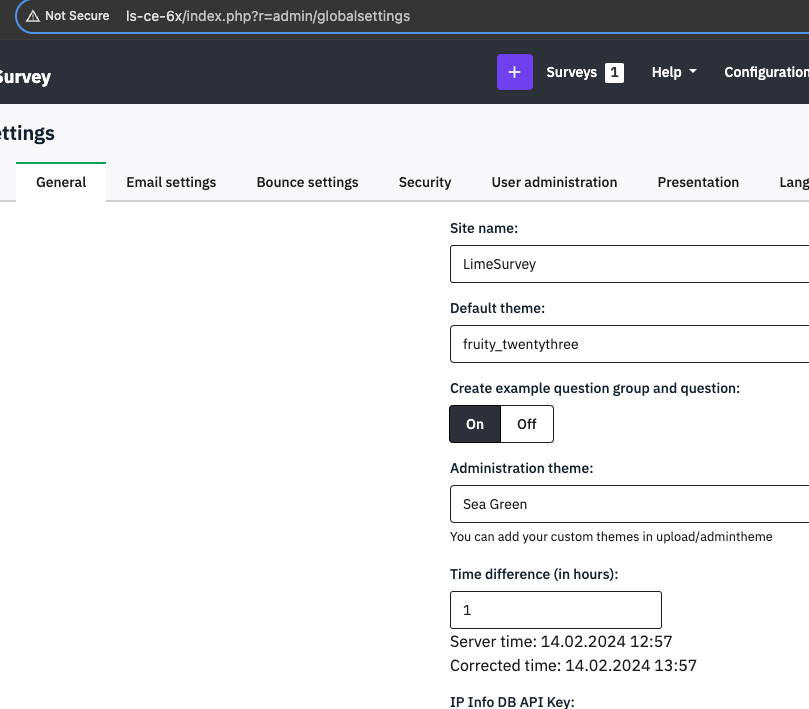809x709 pixels.
Task: Select the General tab
Action: point(61,182)
